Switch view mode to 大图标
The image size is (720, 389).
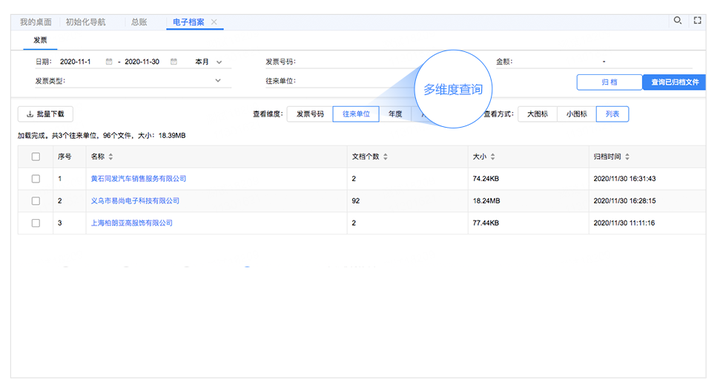point(537,114)
